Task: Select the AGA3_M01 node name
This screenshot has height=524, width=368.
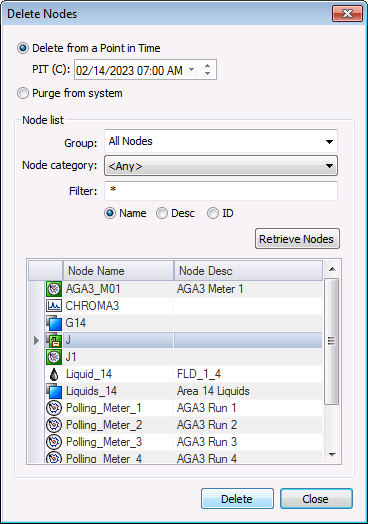Action: coord(93,289)
